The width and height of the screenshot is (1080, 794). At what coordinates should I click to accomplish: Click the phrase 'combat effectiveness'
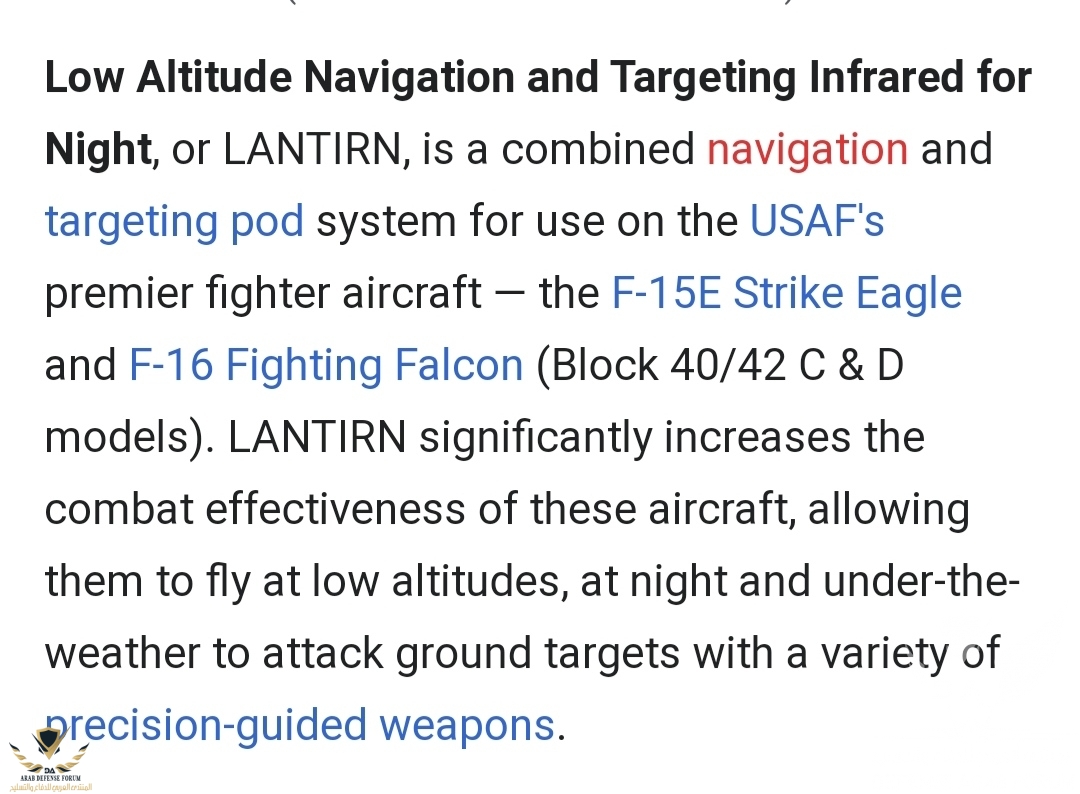pos(254,510)
